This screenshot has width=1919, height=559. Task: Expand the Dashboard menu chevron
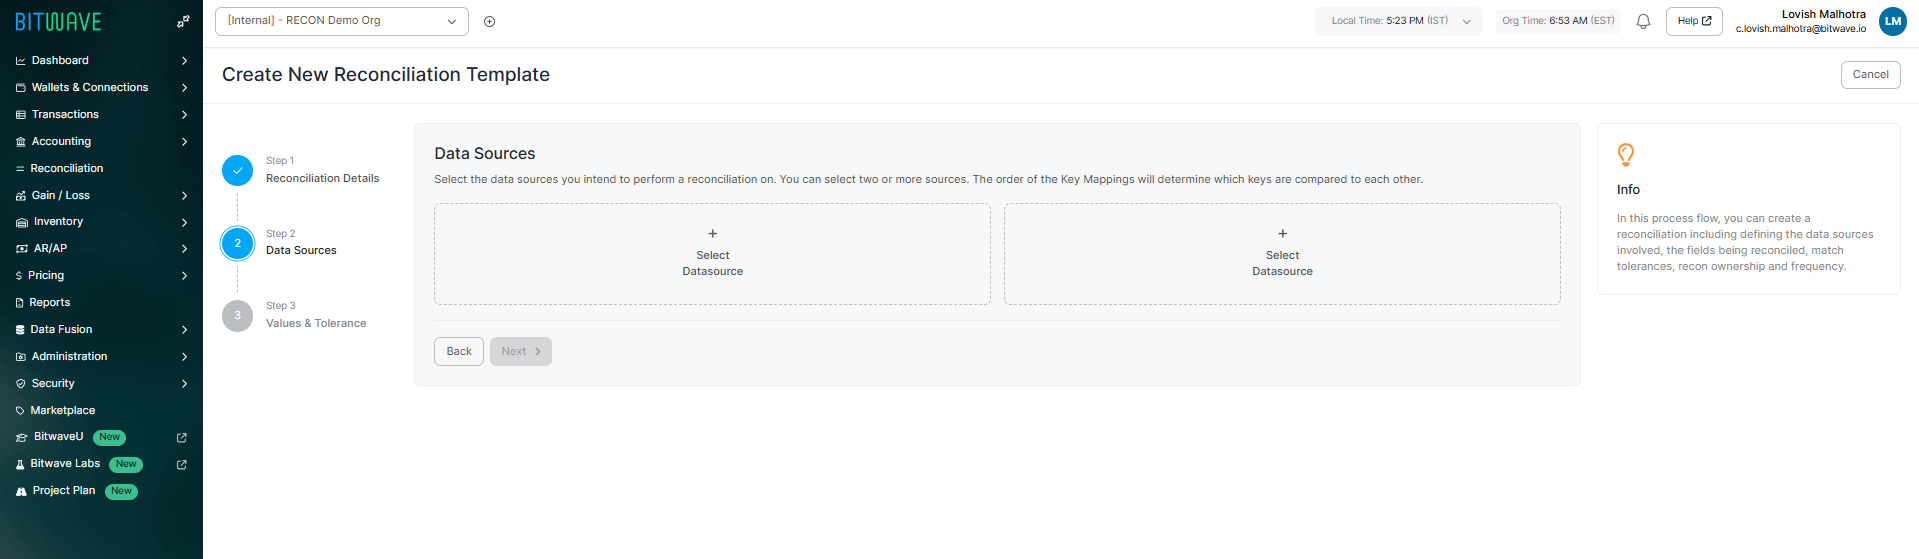tap(185, 61)
